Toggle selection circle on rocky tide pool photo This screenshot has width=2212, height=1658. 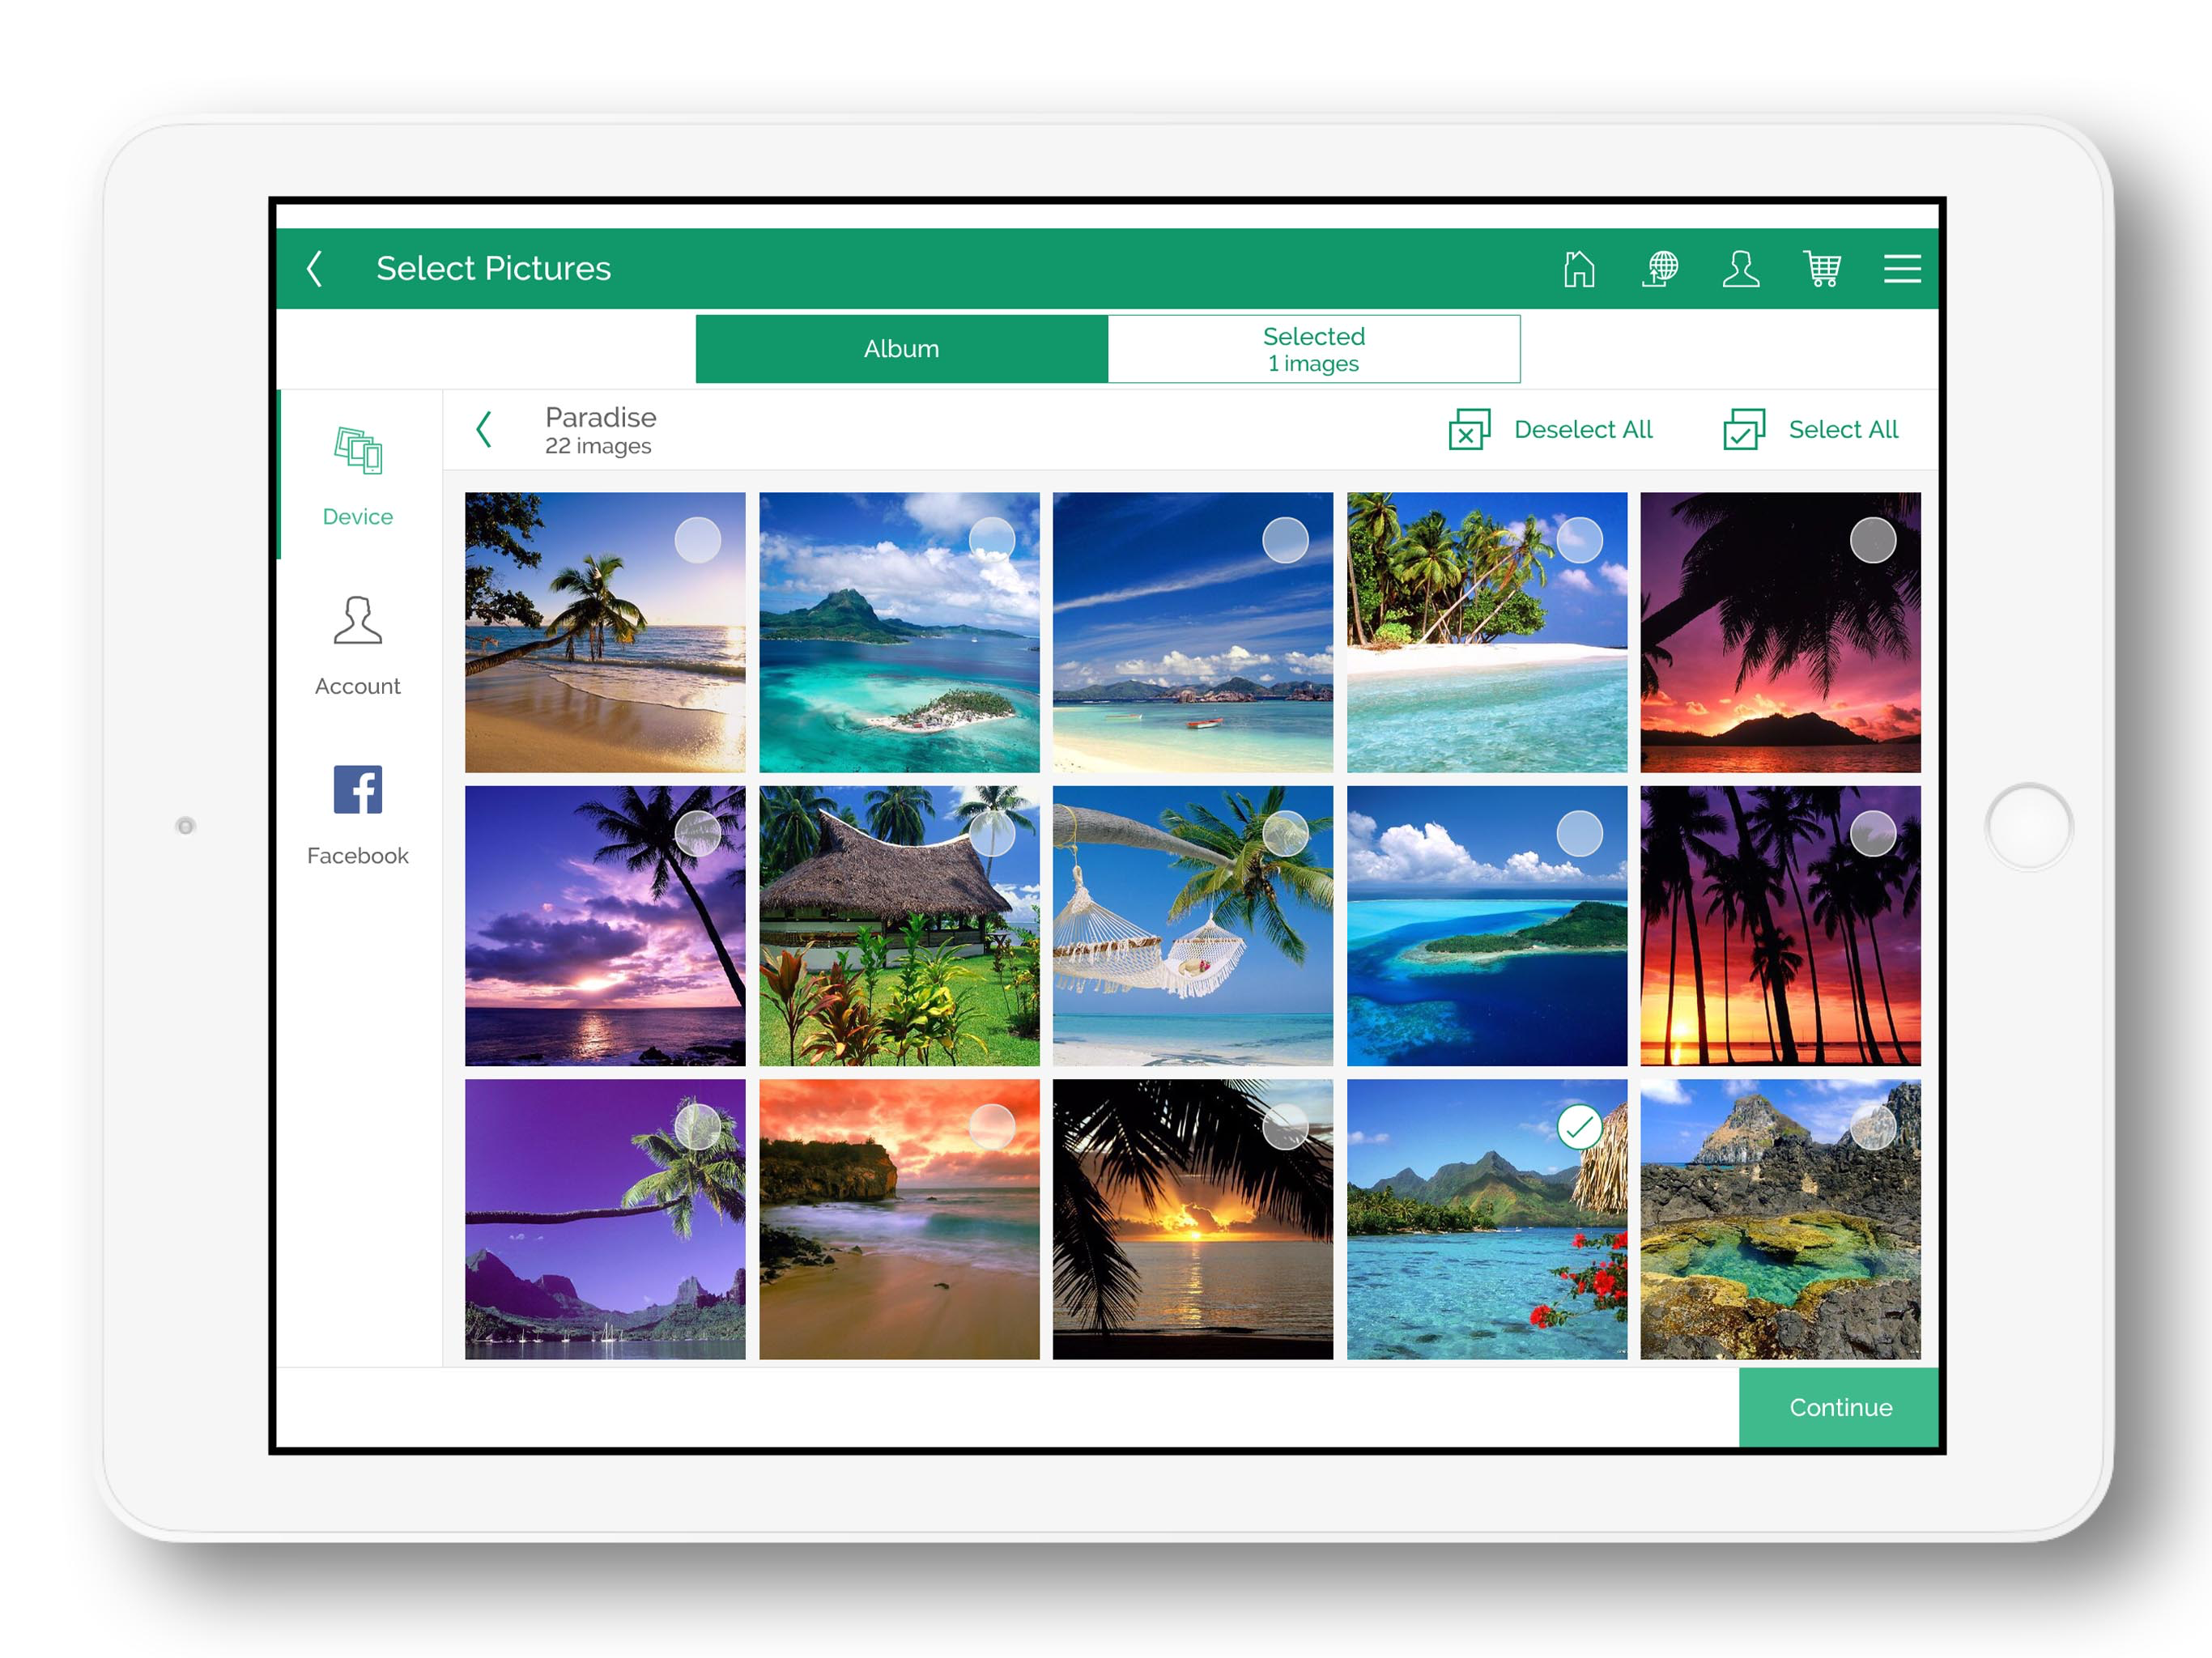pyautogui.click(x=1873, y=1127)
